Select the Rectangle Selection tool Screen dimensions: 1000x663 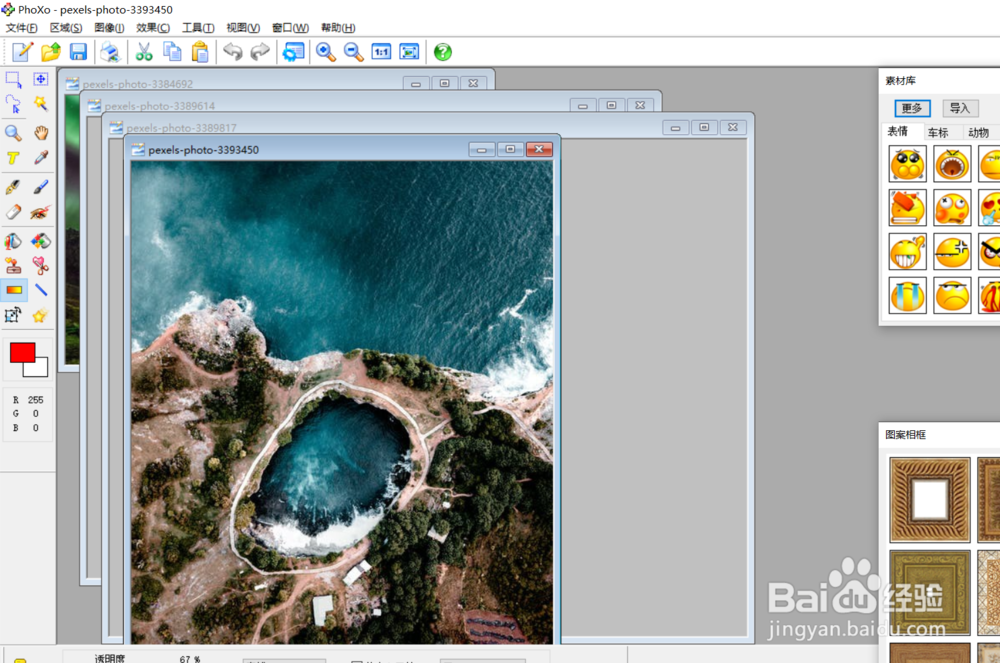pyautogui.click(x=13, y=80)
